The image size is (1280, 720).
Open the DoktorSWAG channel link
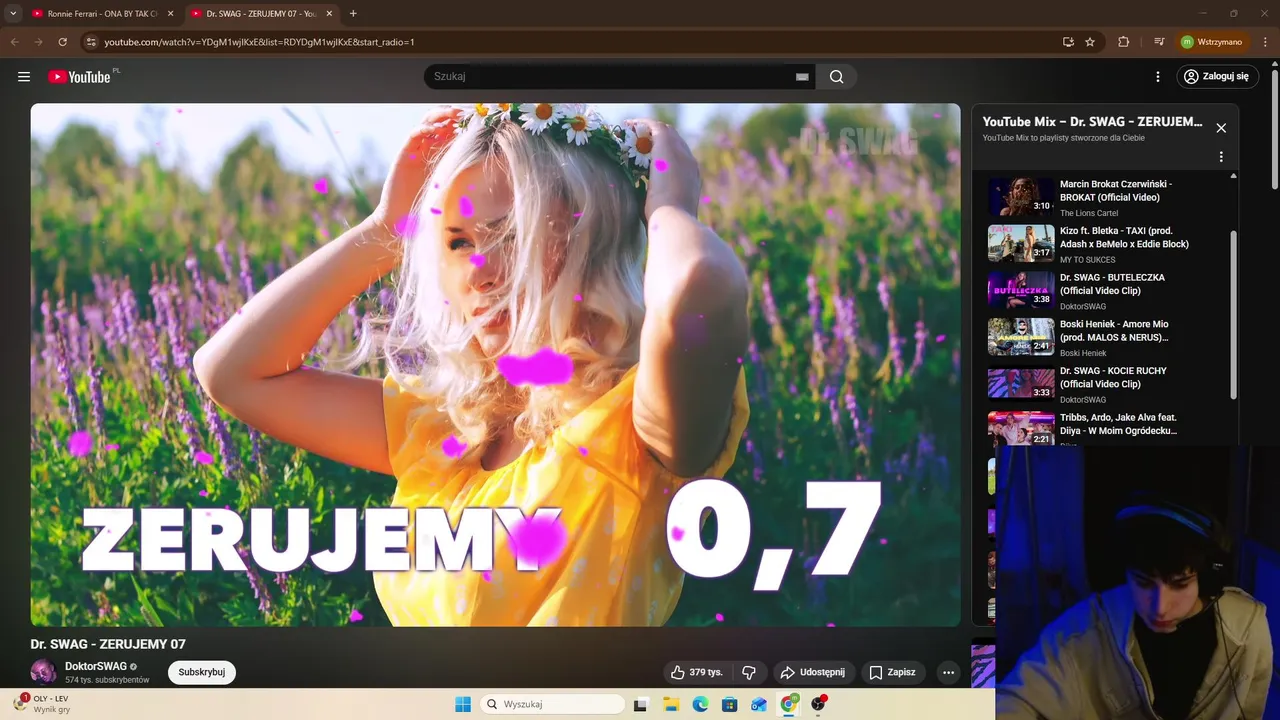click(96, 666)
